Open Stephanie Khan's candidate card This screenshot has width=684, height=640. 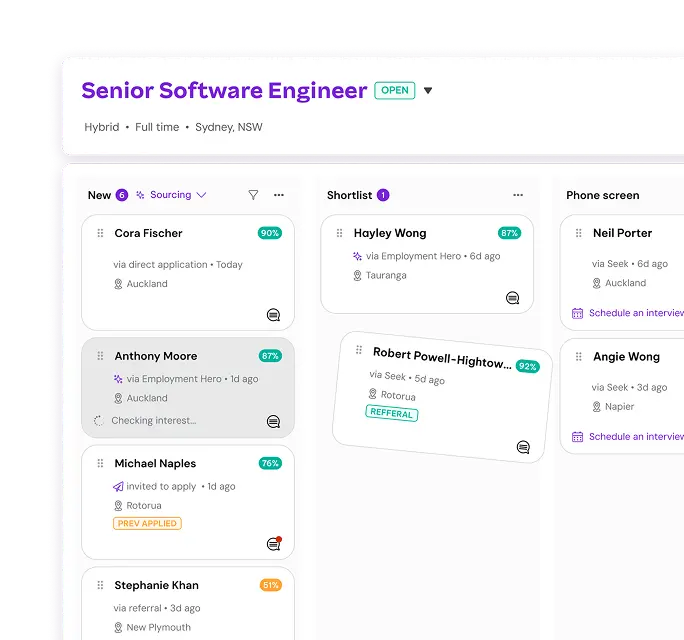[188, 604]
